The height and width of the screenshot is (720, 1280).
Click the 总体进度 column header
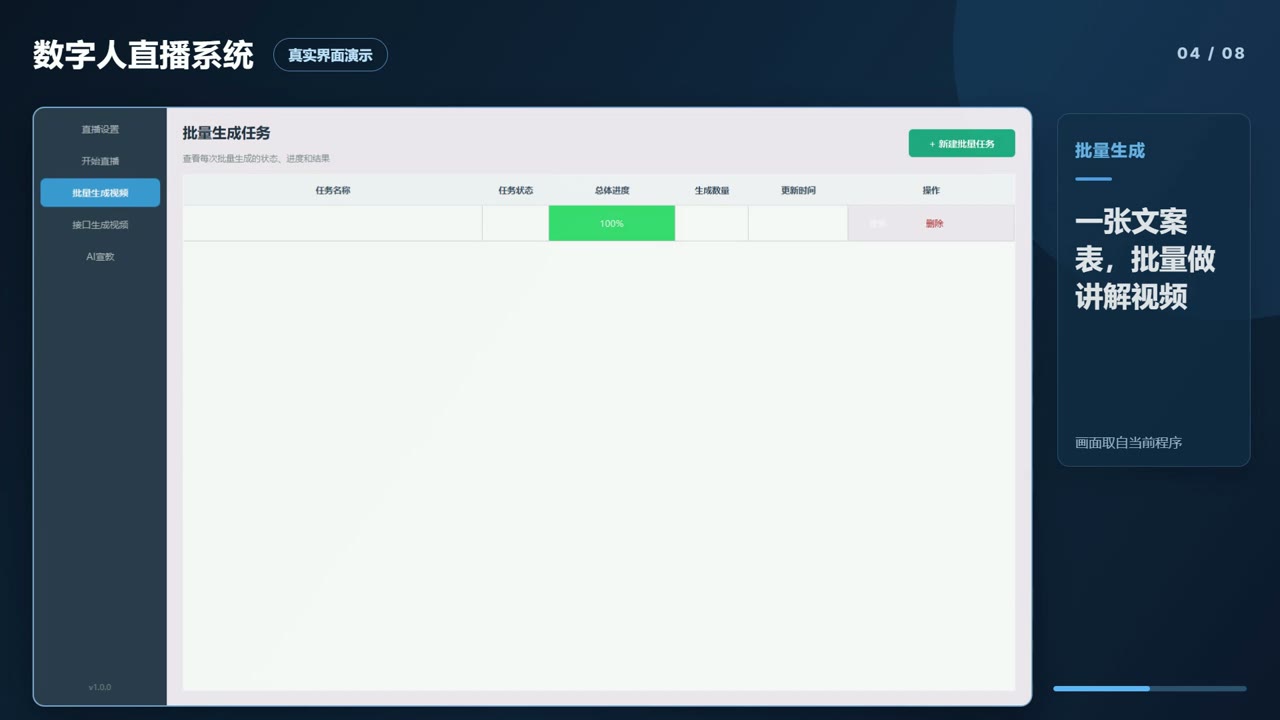click(612, 190)
